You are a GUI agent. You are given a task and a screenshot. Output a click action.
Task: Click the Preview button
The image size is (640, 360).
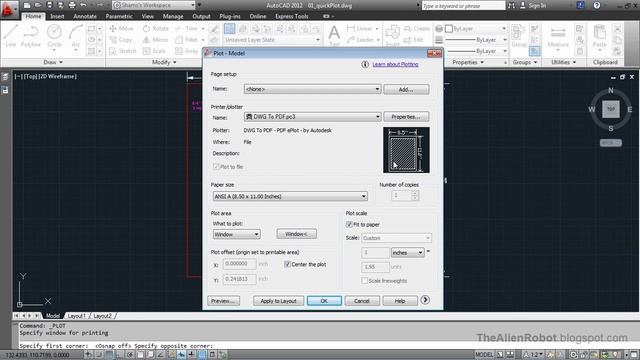(223, 301)
